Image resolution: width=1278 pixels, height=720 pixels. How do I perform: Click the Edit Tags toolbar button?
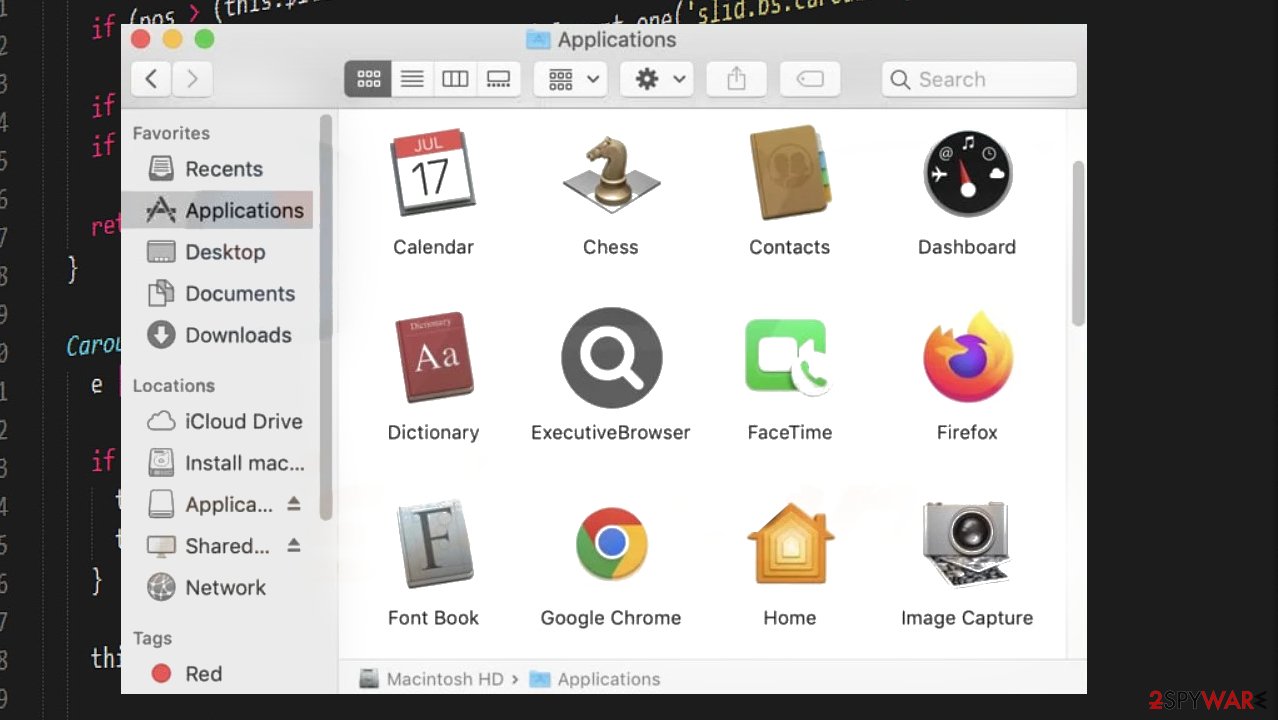pos(810,79)
